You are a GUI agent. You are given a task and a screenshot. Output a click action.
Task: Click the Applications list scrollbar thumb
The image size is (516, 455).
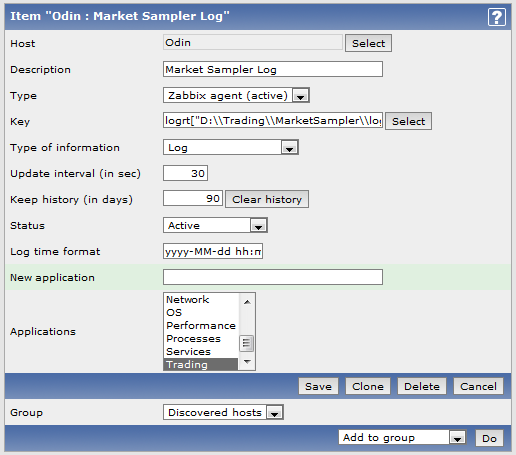click(x=247, y=343)
